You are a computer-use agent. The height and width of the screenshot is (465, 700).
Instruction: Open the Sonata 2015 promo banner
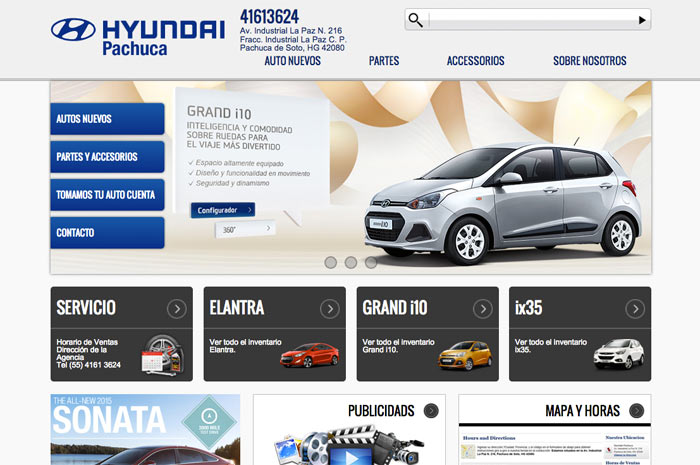[x=145, y=429]
